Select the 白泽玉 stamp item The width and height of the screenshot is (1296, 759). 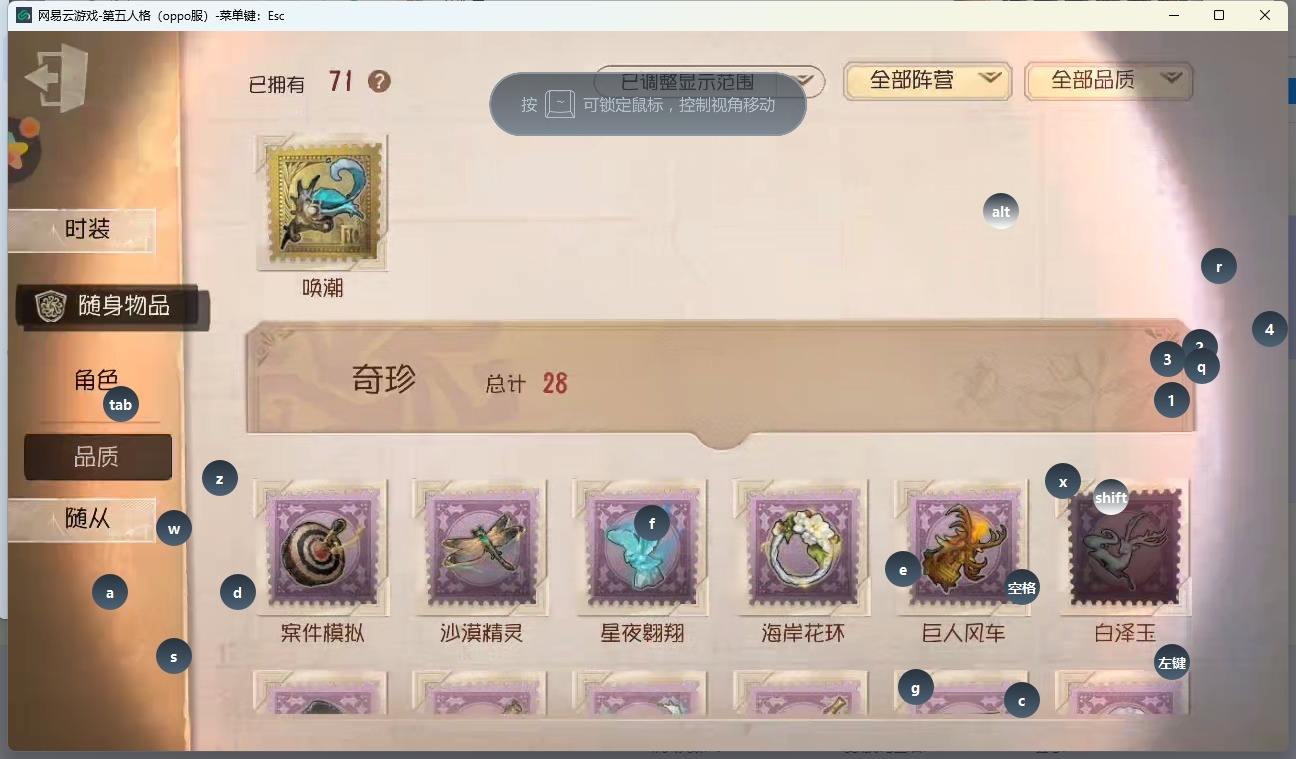pos(1123,546)
